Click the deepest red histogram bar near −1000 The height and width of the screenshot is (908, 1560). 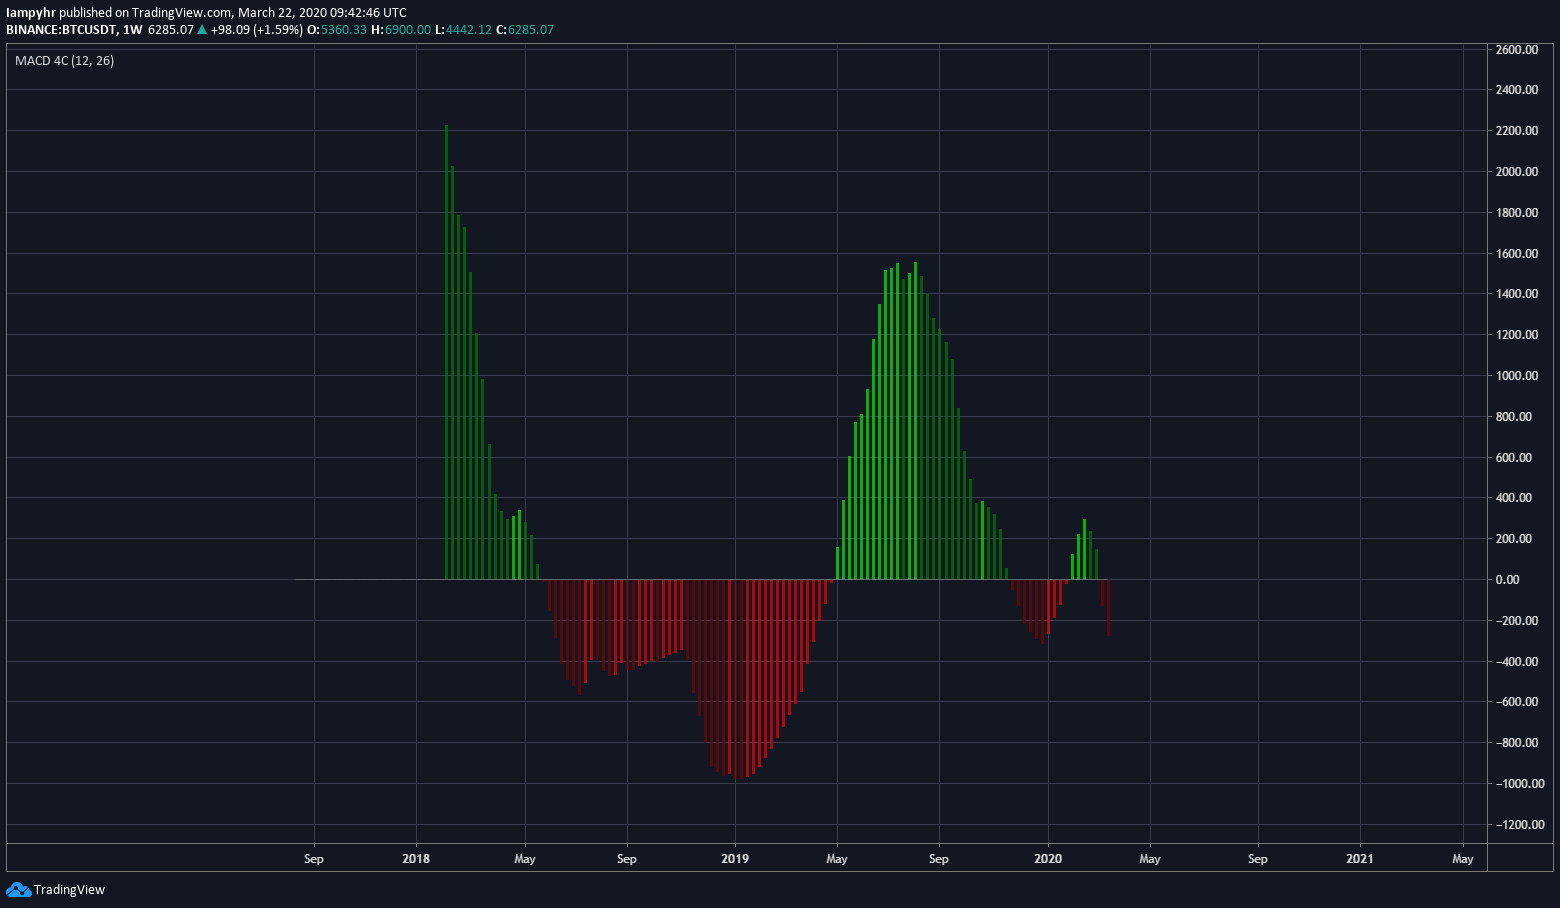[735, 679]
